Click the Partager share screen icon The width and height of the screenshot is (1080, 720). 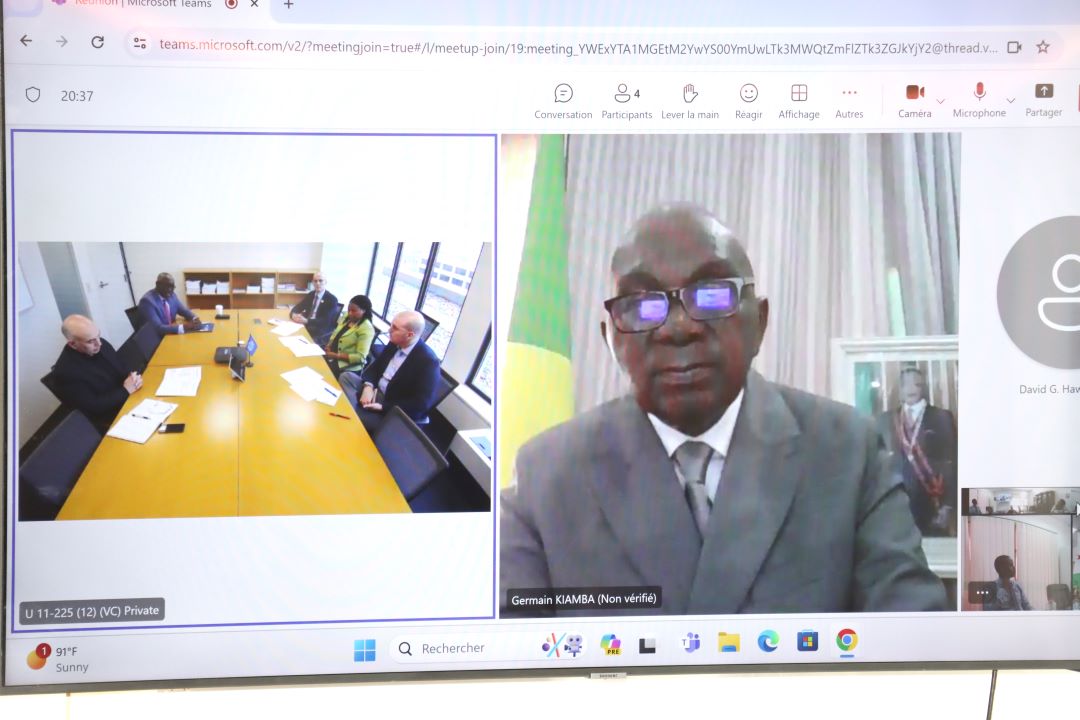[x=1043, y=98]
